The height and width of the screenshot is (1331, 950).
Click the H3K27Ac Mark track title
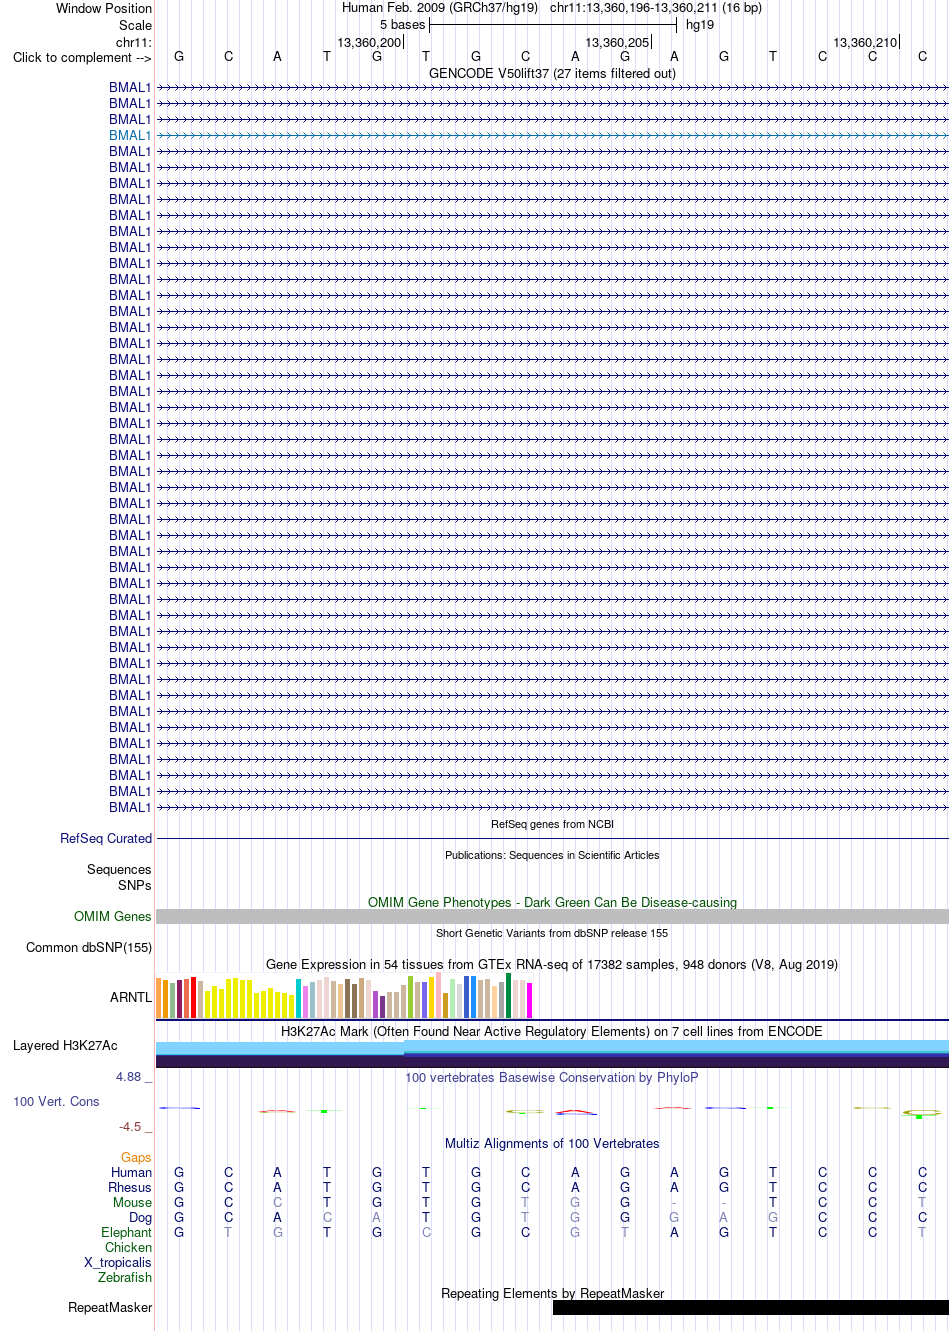click(x=552, y=1031)
